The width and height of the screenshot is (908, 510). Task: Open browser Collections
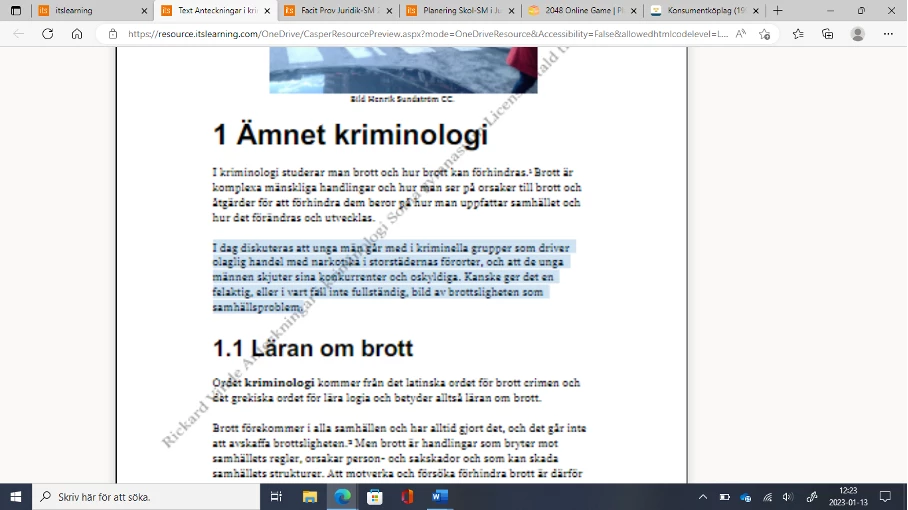coord(828,34)
